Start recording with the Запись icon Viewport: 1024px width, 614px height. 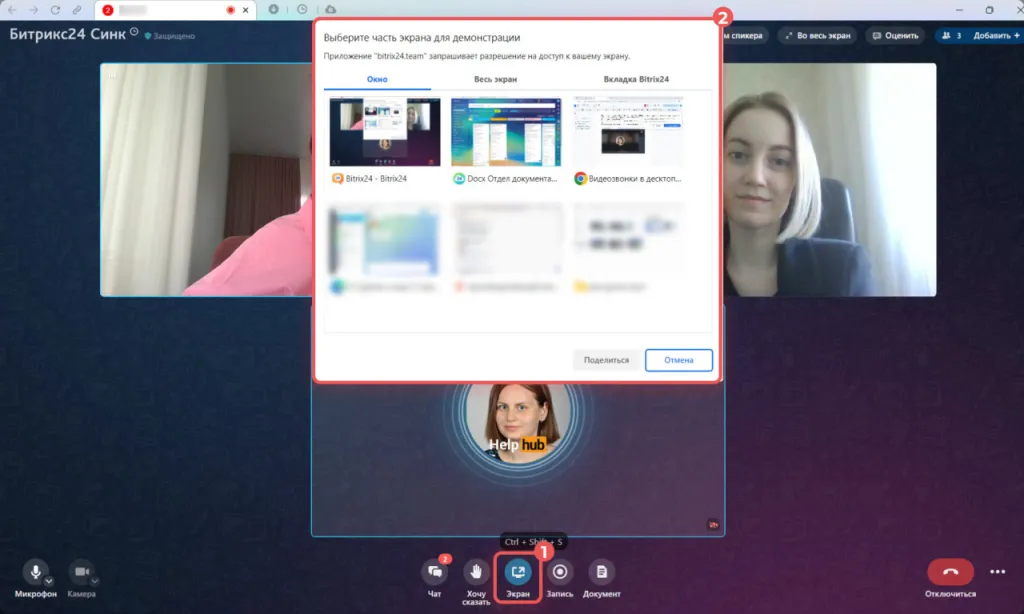pos(560,572)
